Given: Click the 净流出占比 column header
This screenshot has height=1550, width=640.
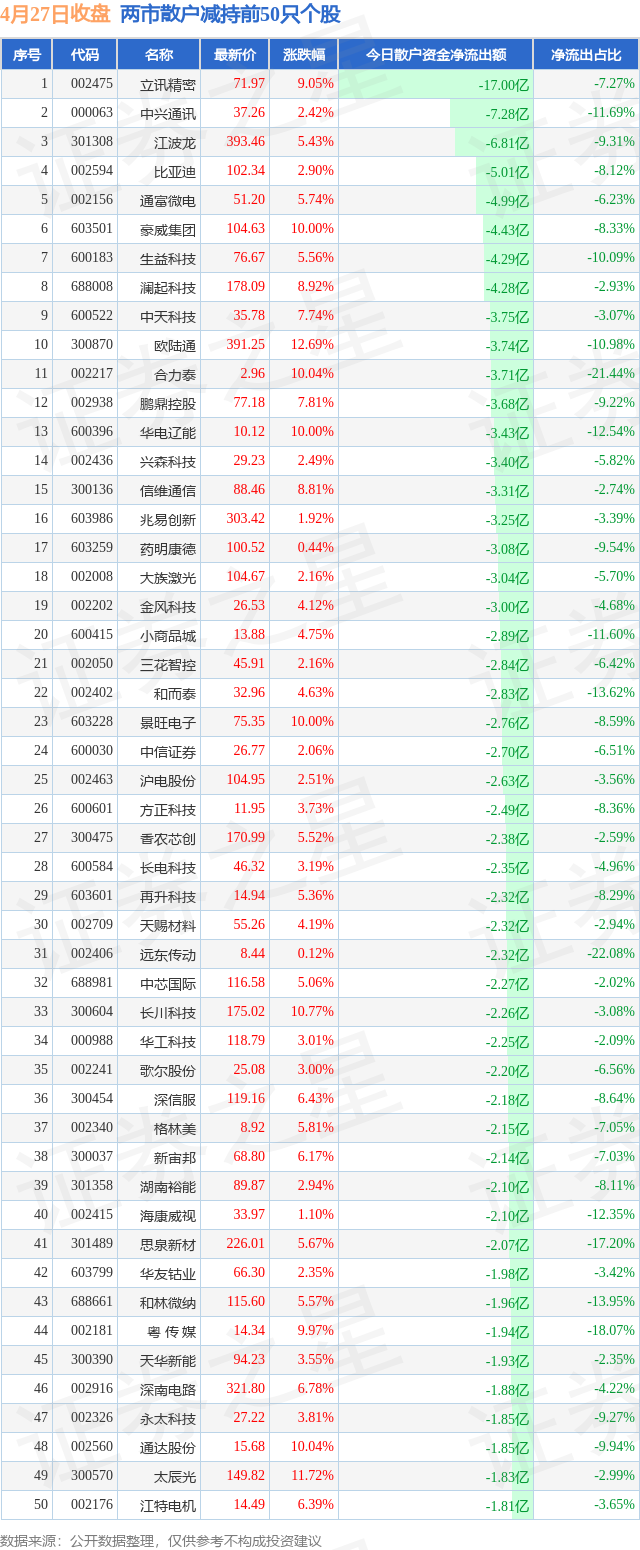Looking at the screenshot, I should [586, 55].
